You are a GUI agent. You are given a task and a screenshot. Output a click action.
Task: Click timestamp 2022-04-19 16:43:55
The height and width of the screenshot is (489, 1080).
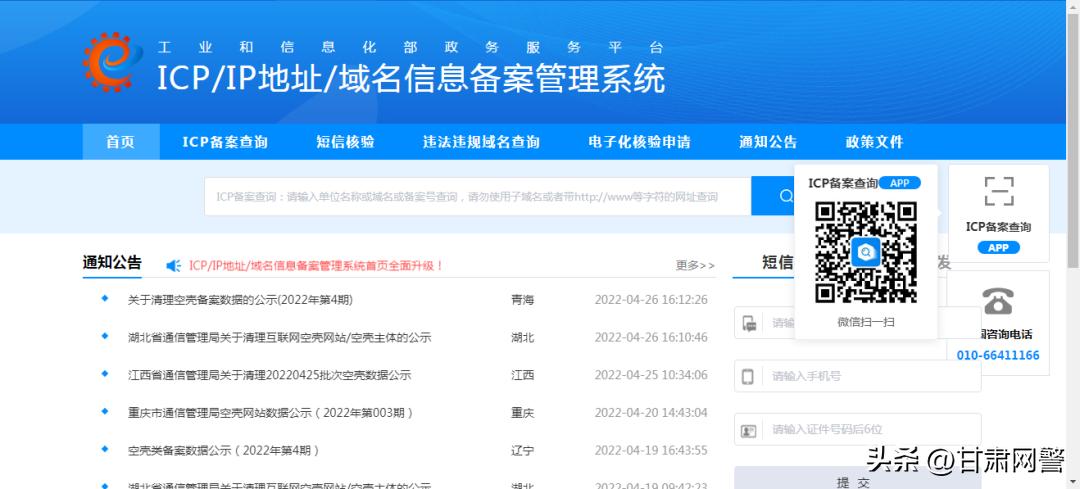point(651,450)
